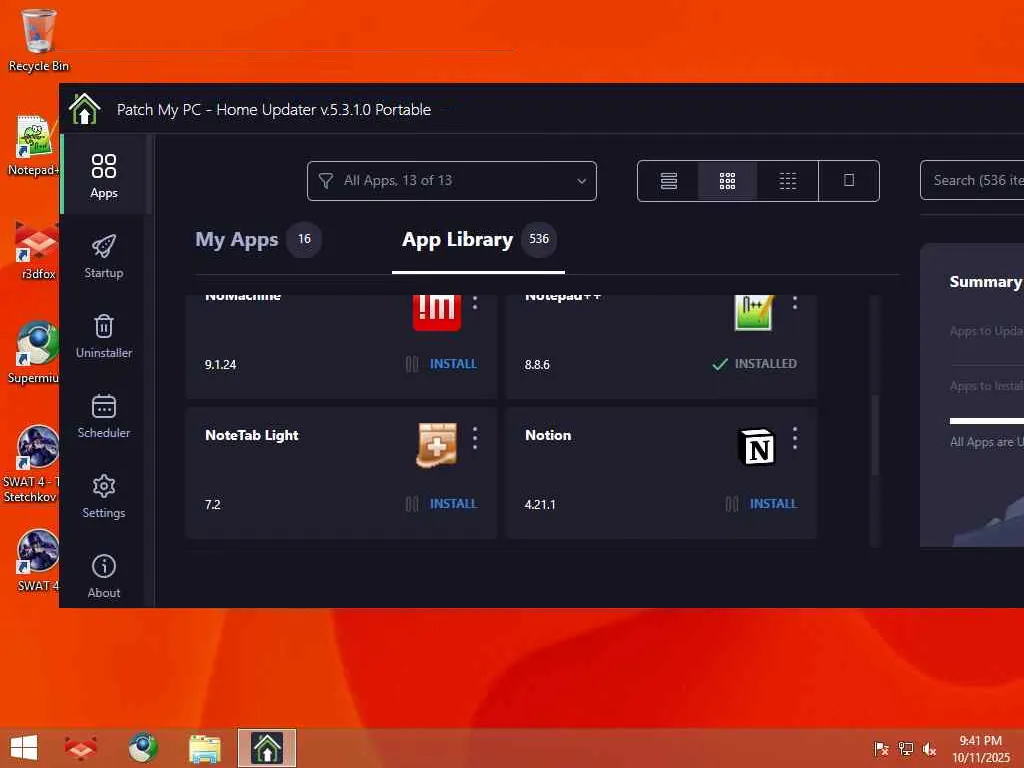
Task: Click the Notepad++ app icon in library
Action: (754, 312)
